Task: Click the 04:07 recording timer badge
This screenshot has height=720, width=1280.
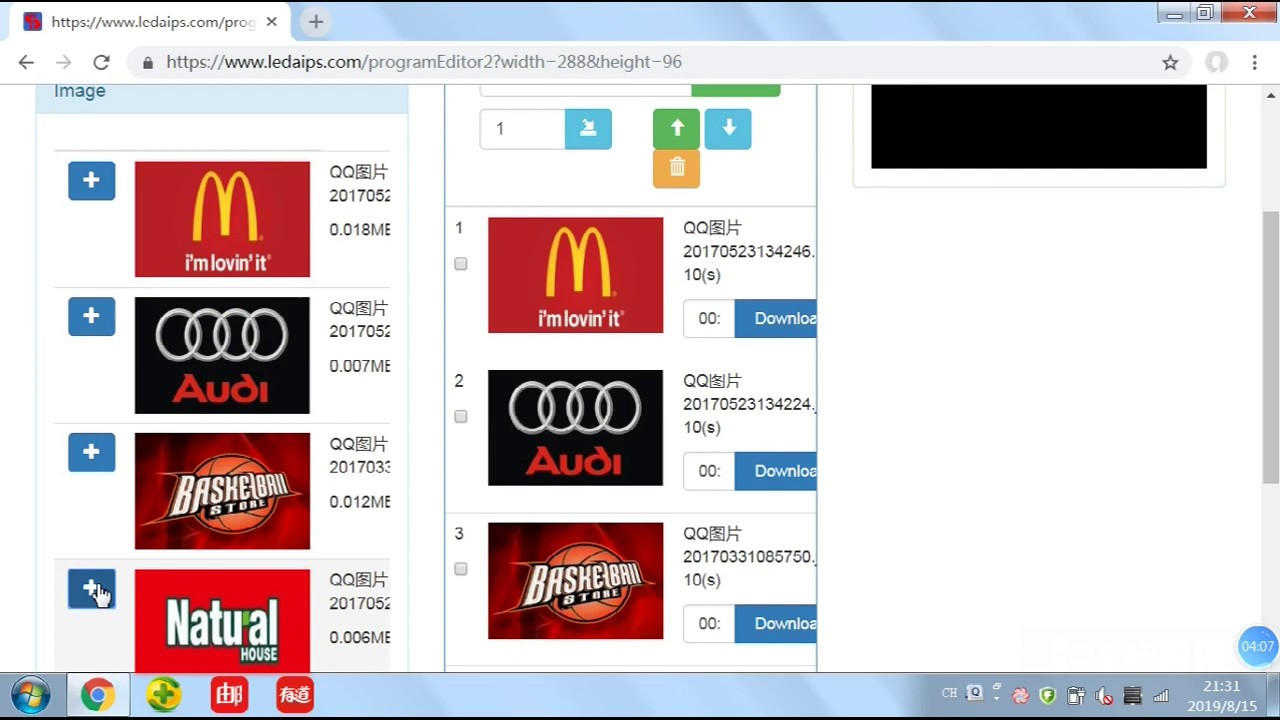Action: click(1258, 646)
